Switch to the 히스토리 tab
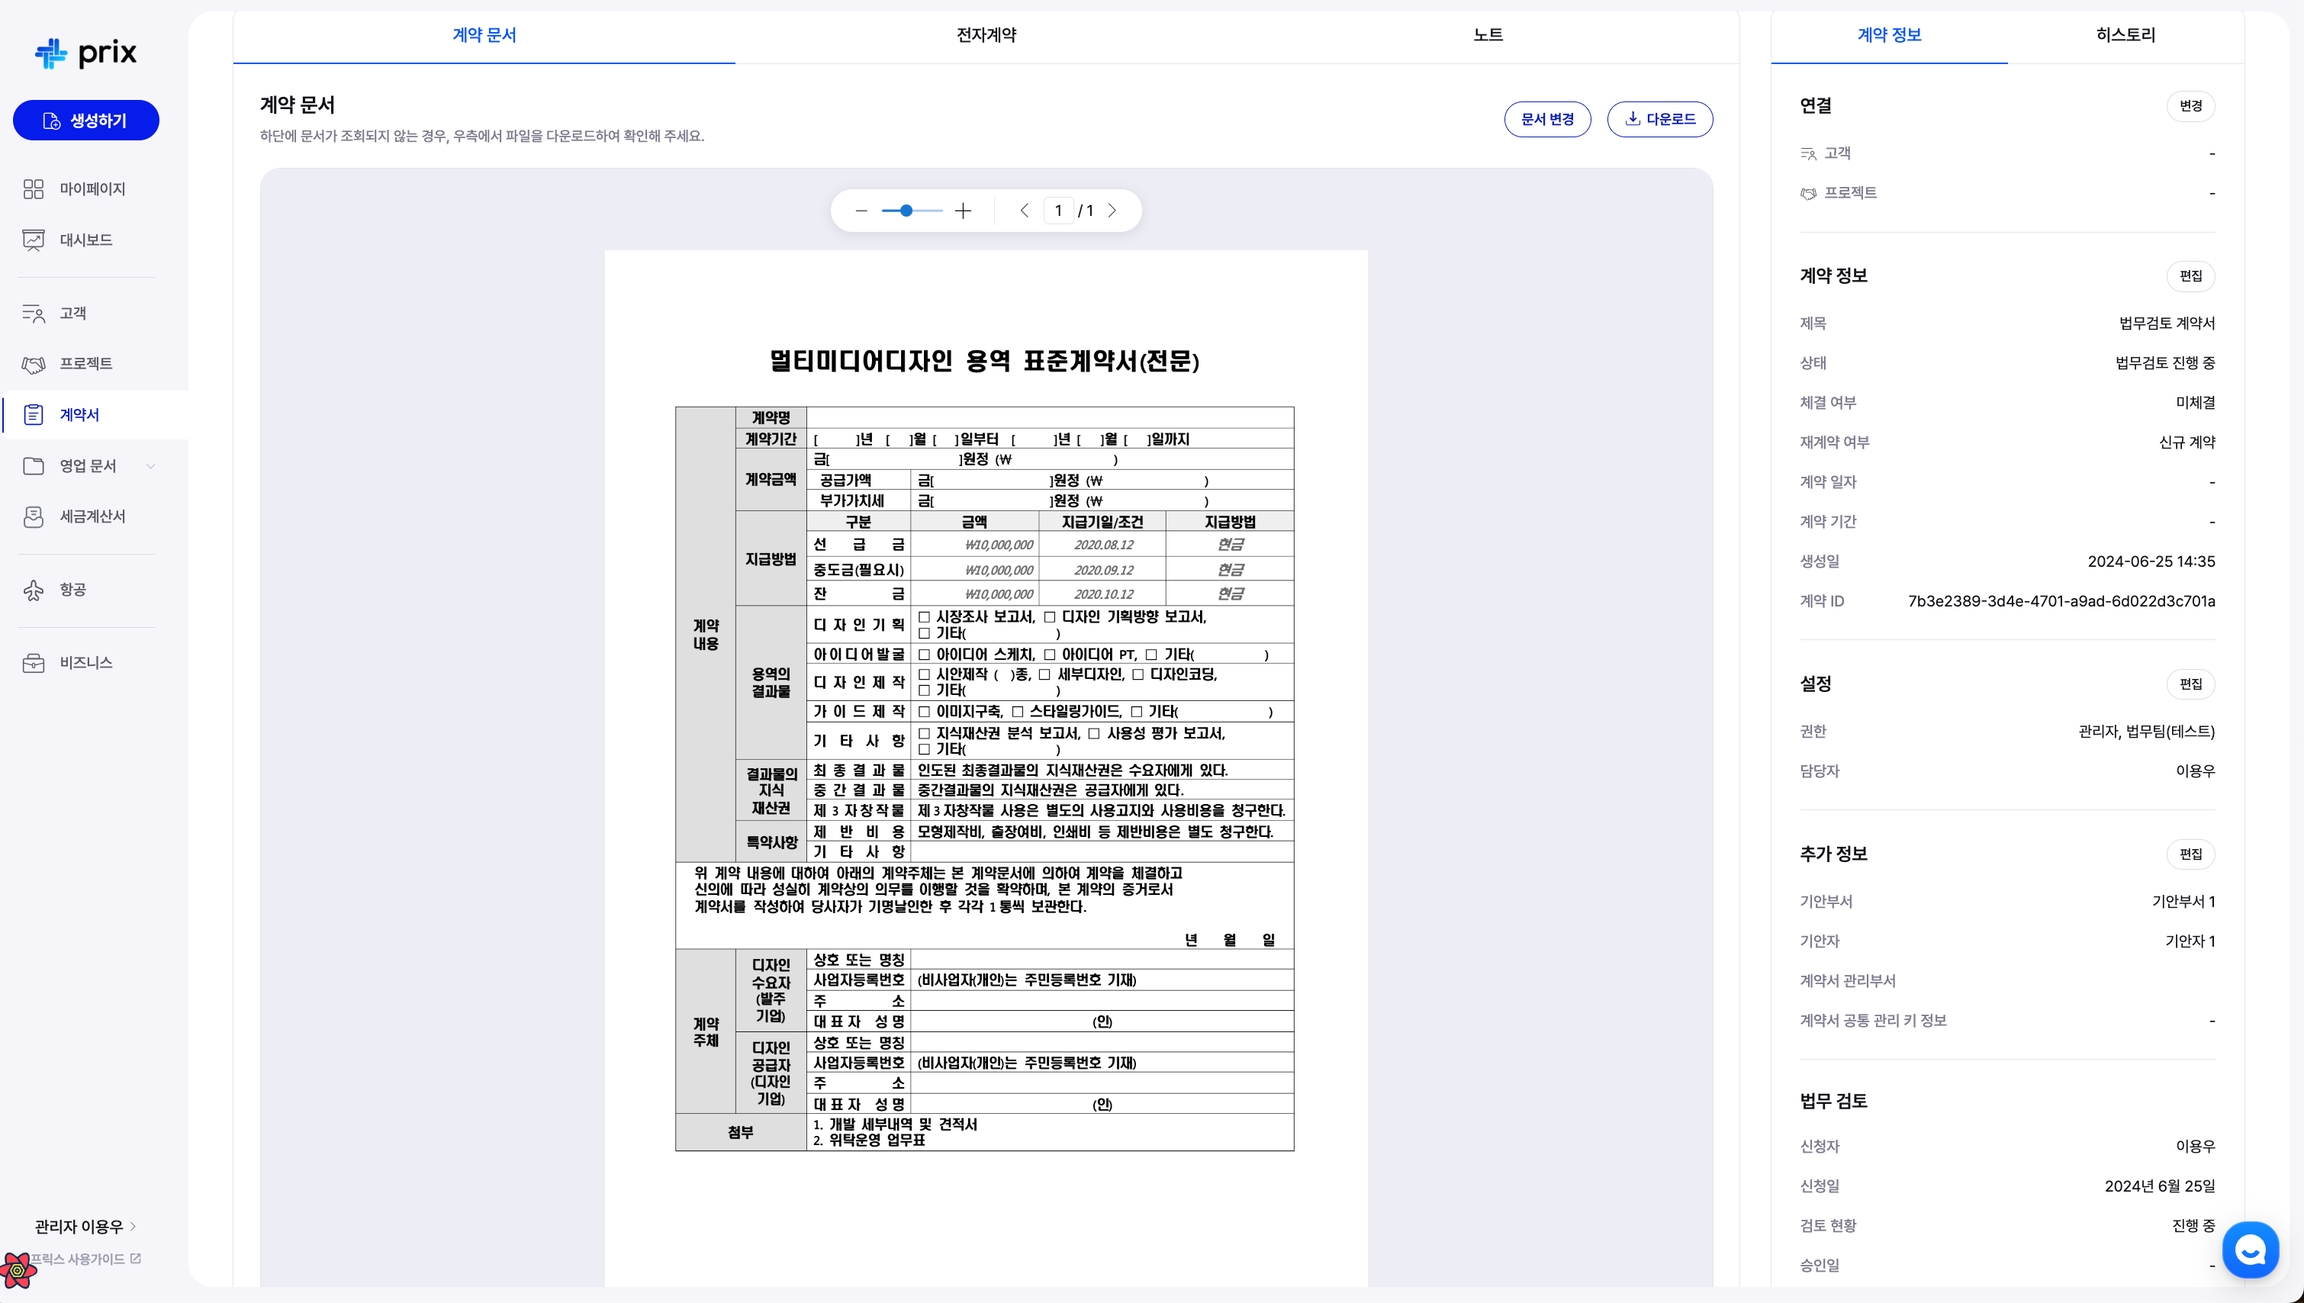The height and width of the screenshot is (1303, 2304). pos(2125,35)
